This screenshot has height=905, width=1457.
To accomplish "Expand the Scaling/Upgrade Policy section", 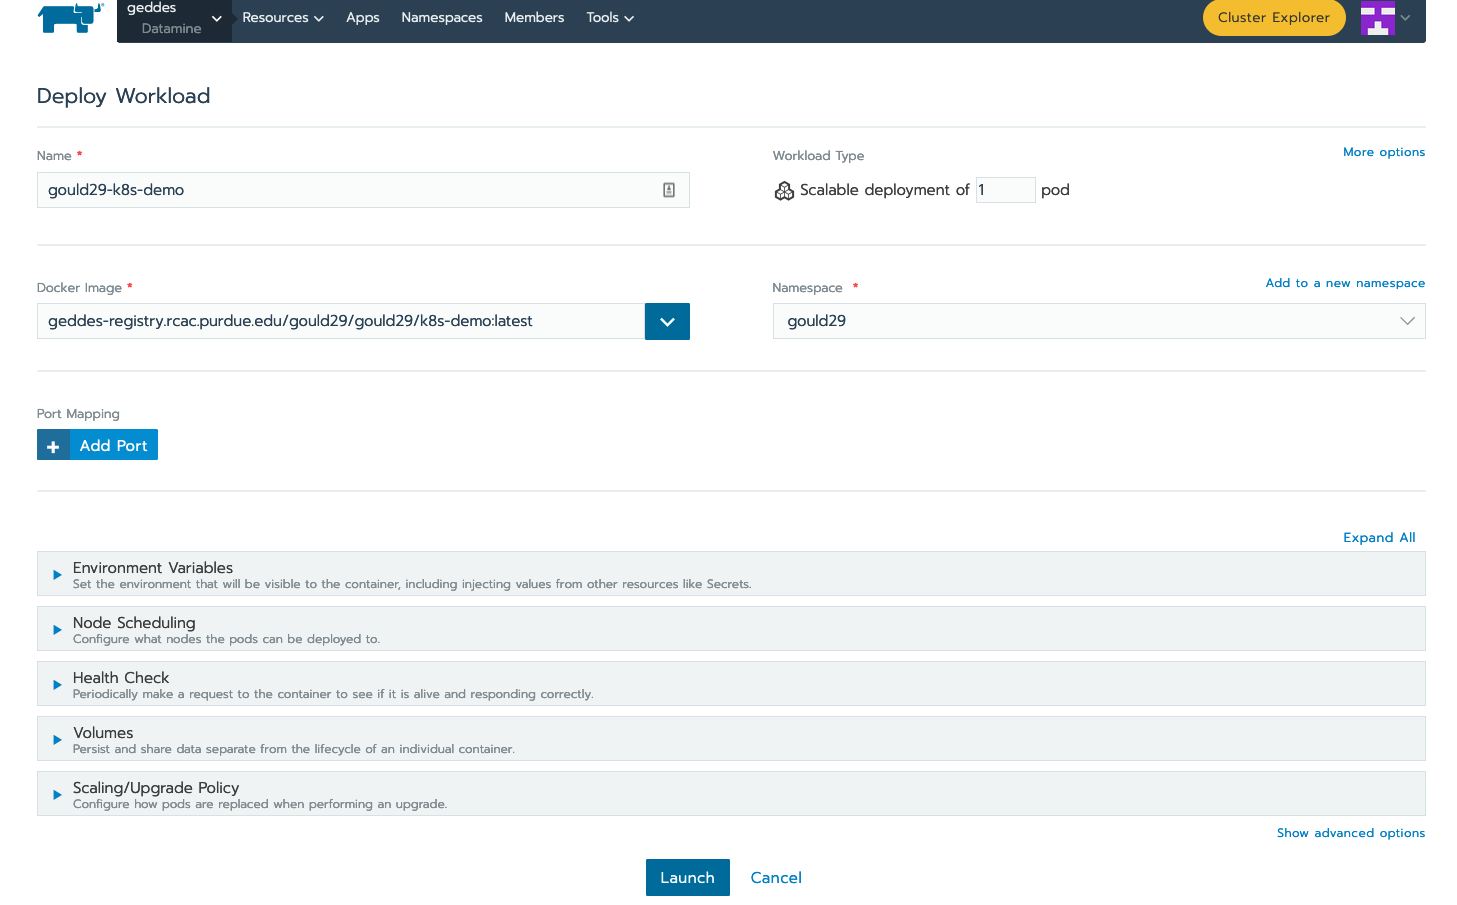I will (x=57, y=793).
